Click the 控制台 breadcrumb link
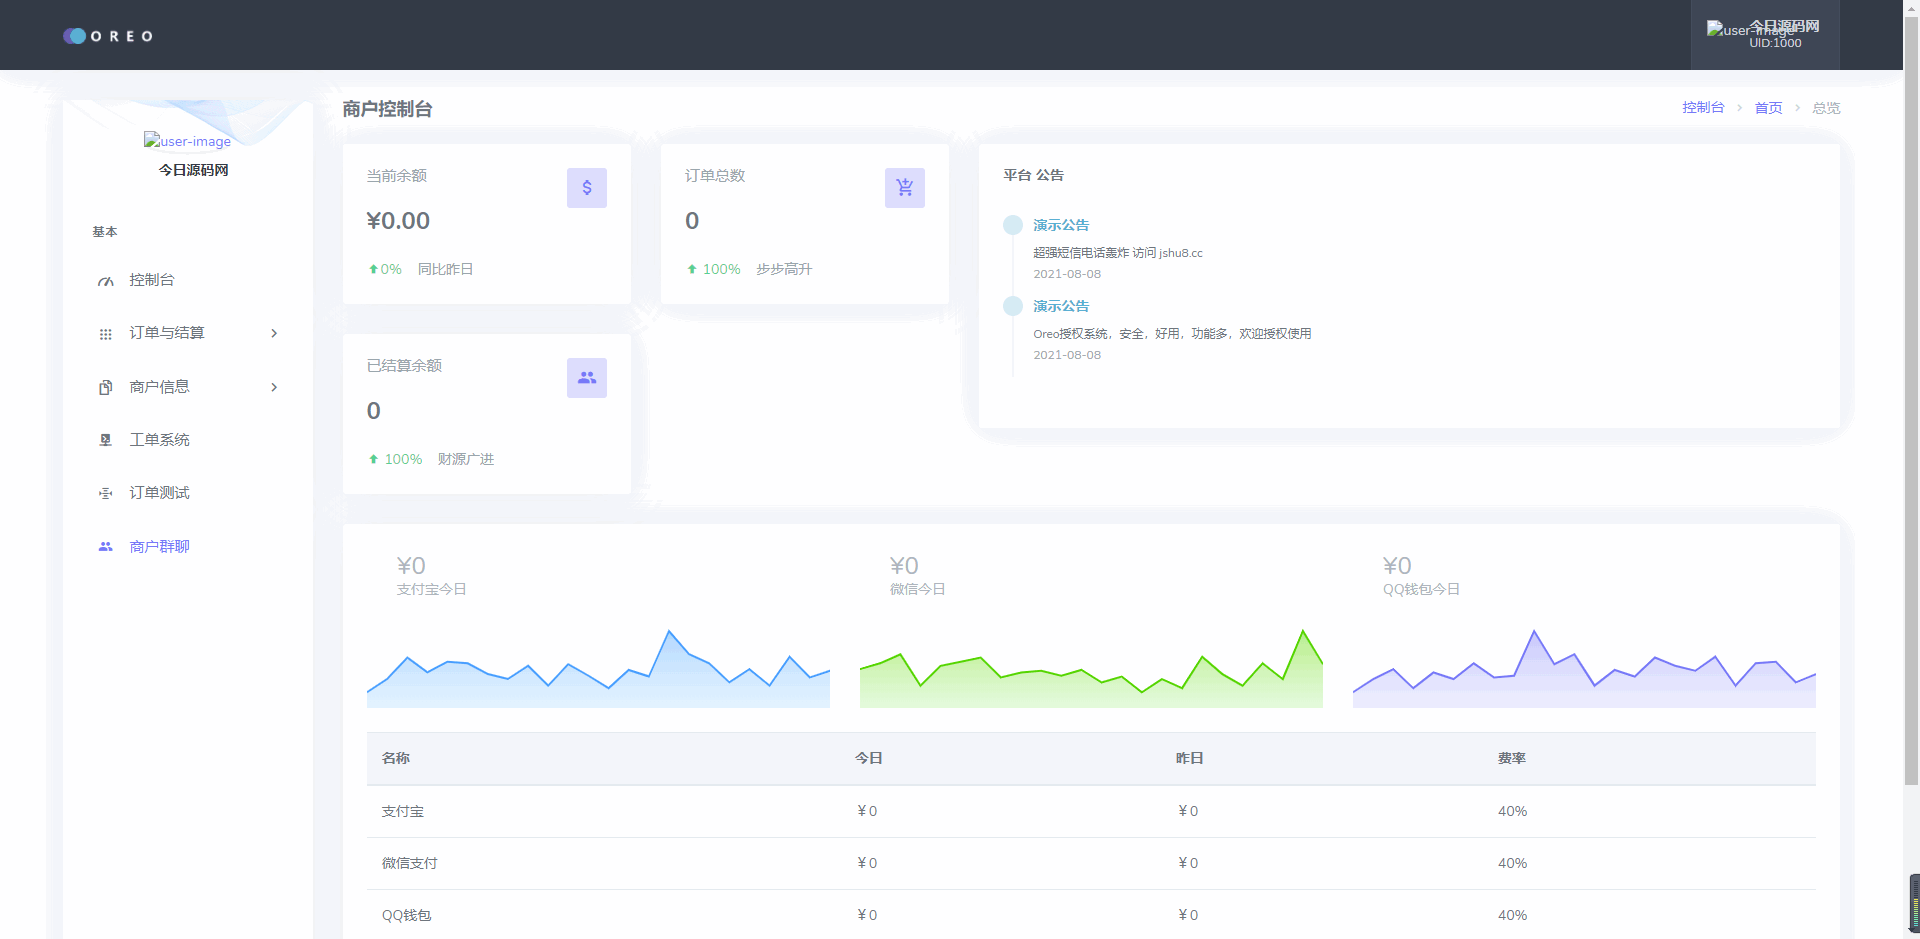This screenshot has width=1920, height=939. tap(1703, 108)
